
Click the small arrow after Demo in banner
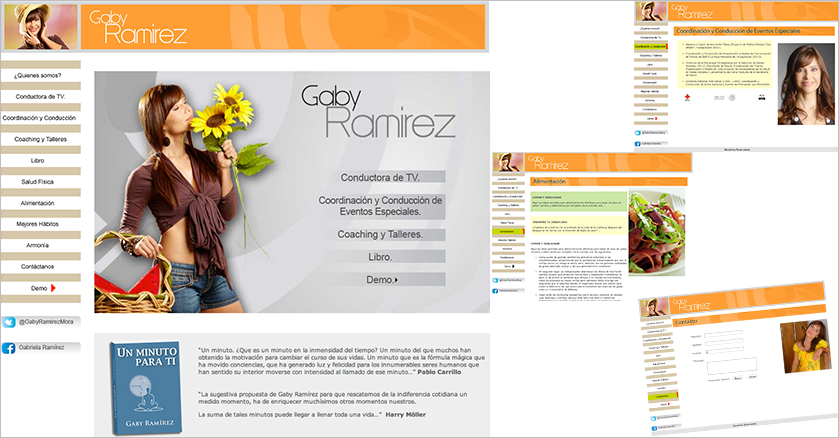[396, 280]
